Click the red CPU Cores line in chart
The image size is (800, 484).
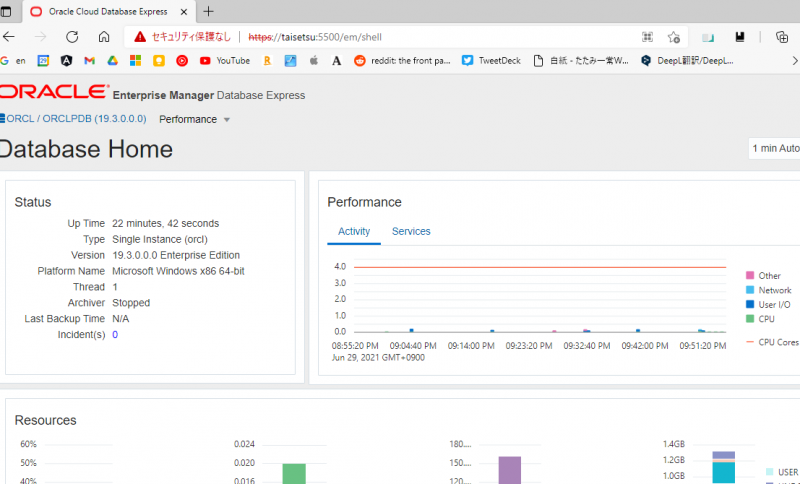coord(540,267)
